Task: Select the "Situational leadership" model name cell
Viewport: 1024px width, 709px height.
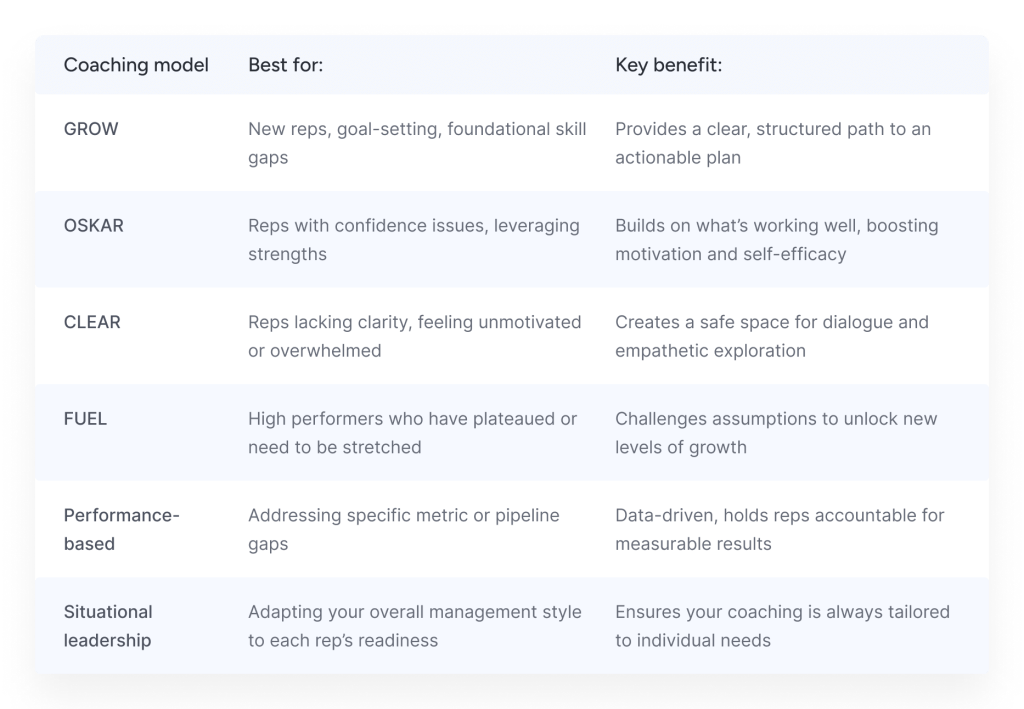Action: click(108, 626)
